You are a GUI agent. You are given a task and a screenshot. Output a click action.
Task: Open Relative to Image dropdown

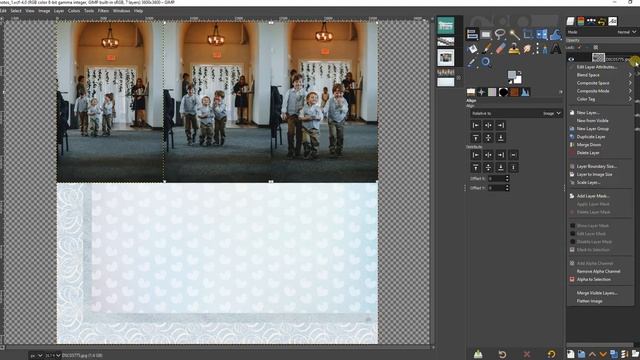[x=516, y=113]
